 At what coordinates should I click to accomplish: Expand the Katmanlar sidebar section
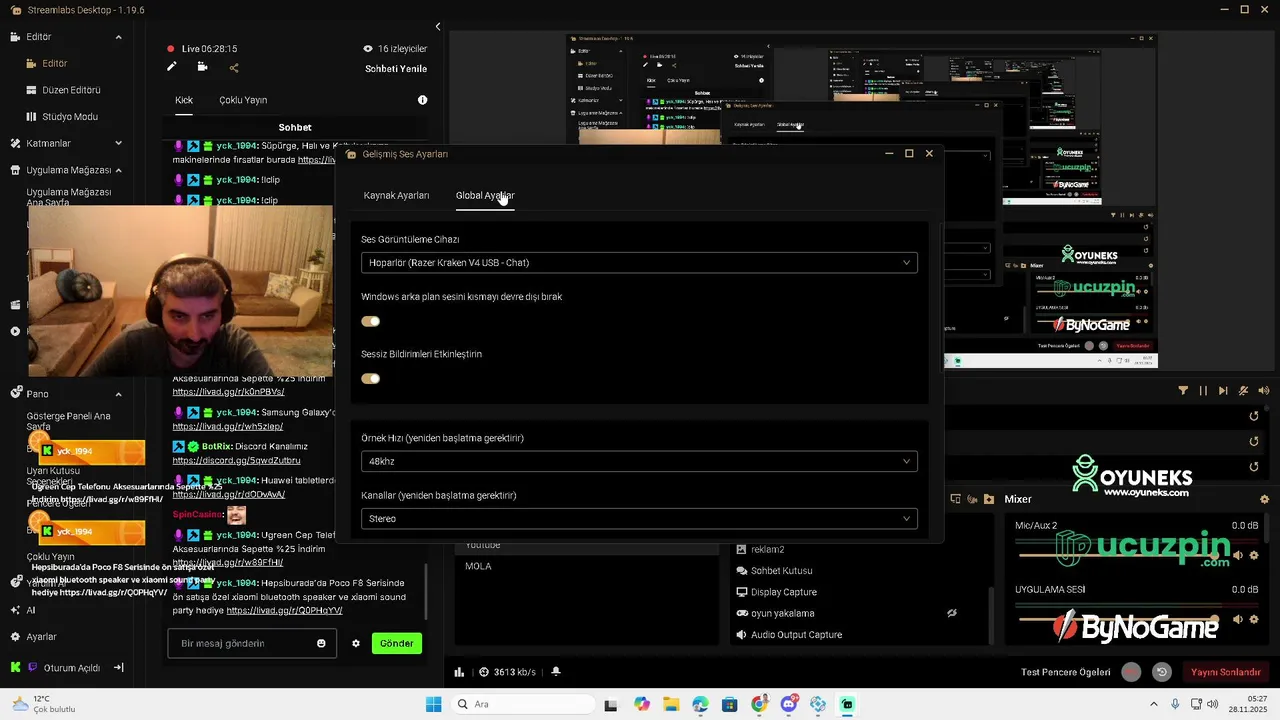coord(118,143)
